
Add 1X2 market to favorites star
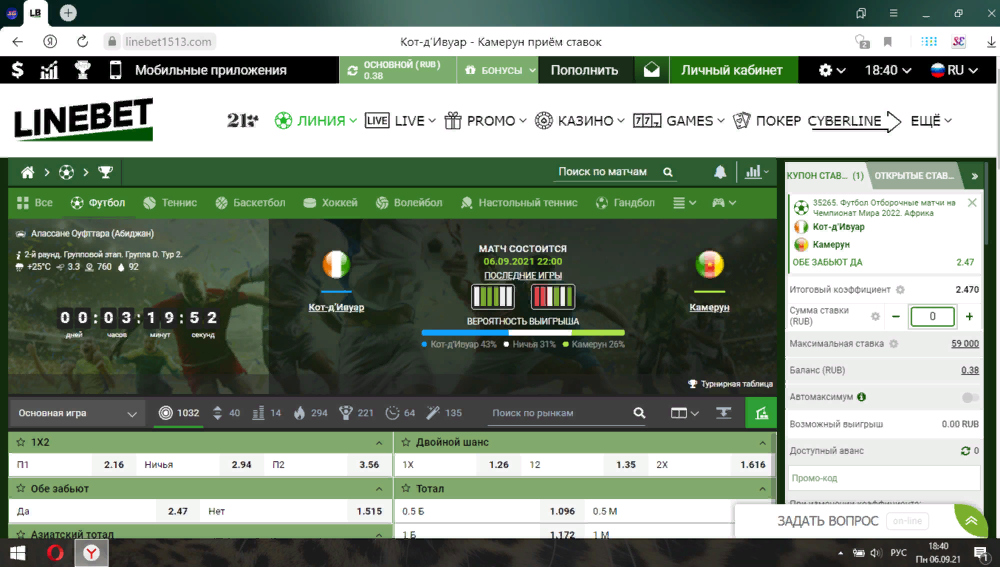[x=20, y=442]
